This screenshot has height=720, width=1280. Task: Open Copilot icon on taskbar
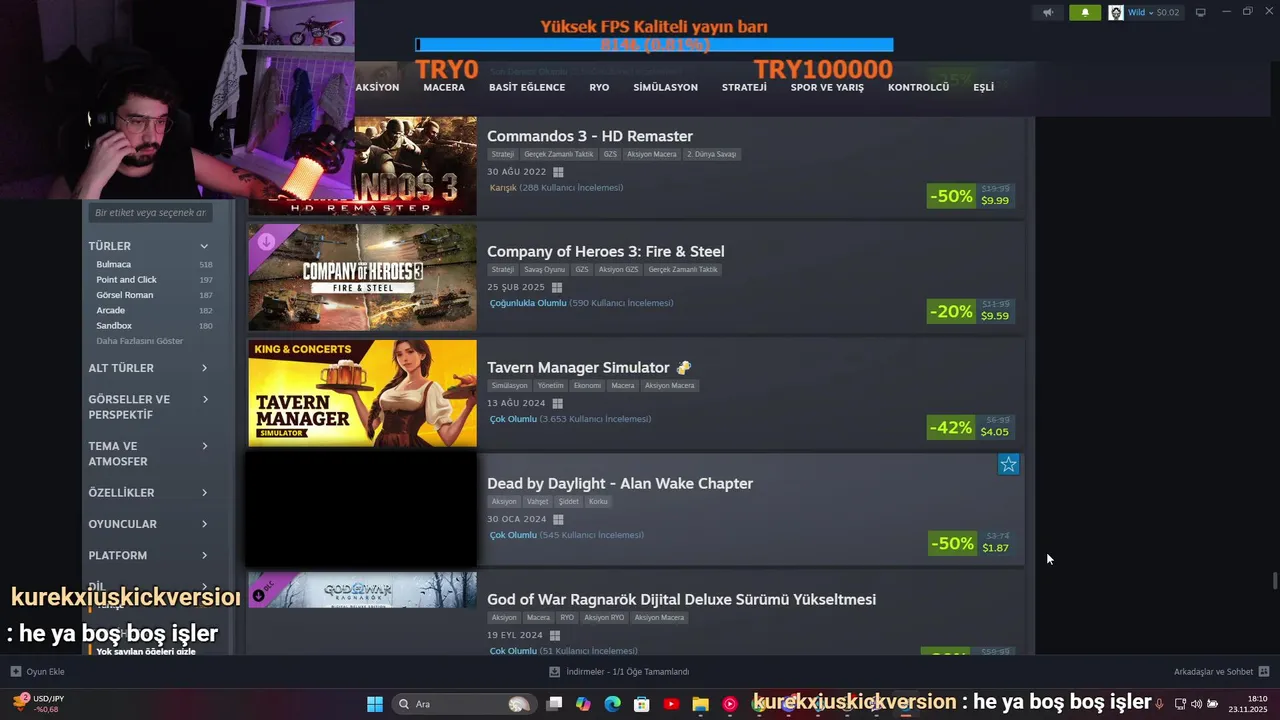click(x=583, y=704)
